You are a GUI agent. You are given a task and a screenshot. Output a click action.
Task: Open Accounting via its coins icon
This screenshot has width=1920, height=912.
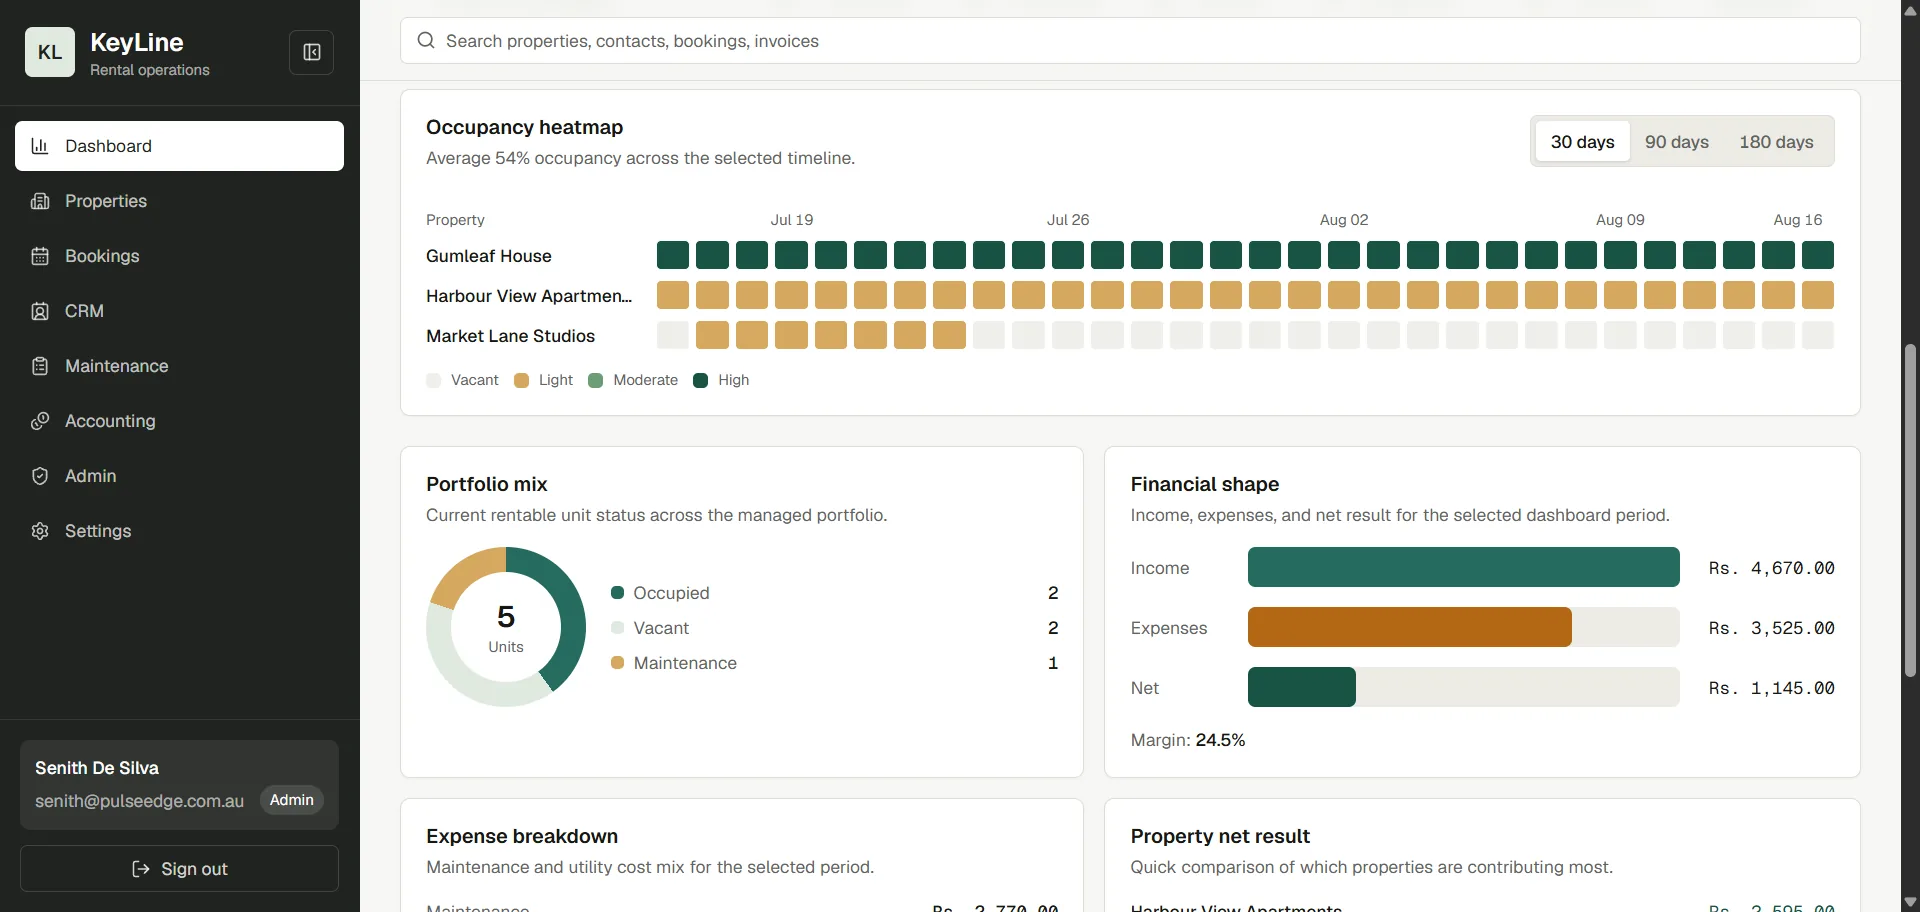click(x=40, y=421)
